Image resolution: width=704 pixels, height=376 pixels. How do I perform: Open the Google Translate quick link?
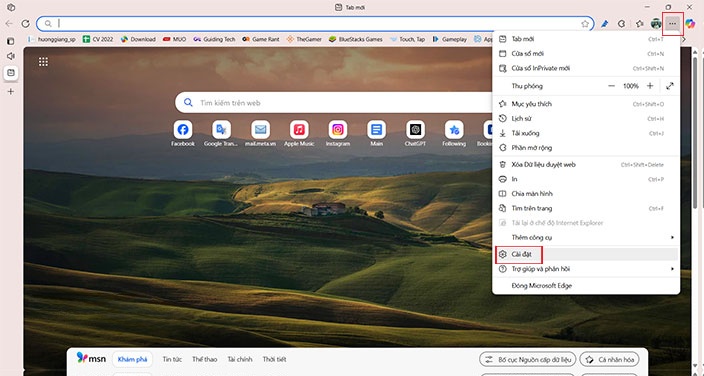click(x=221, y=133)
